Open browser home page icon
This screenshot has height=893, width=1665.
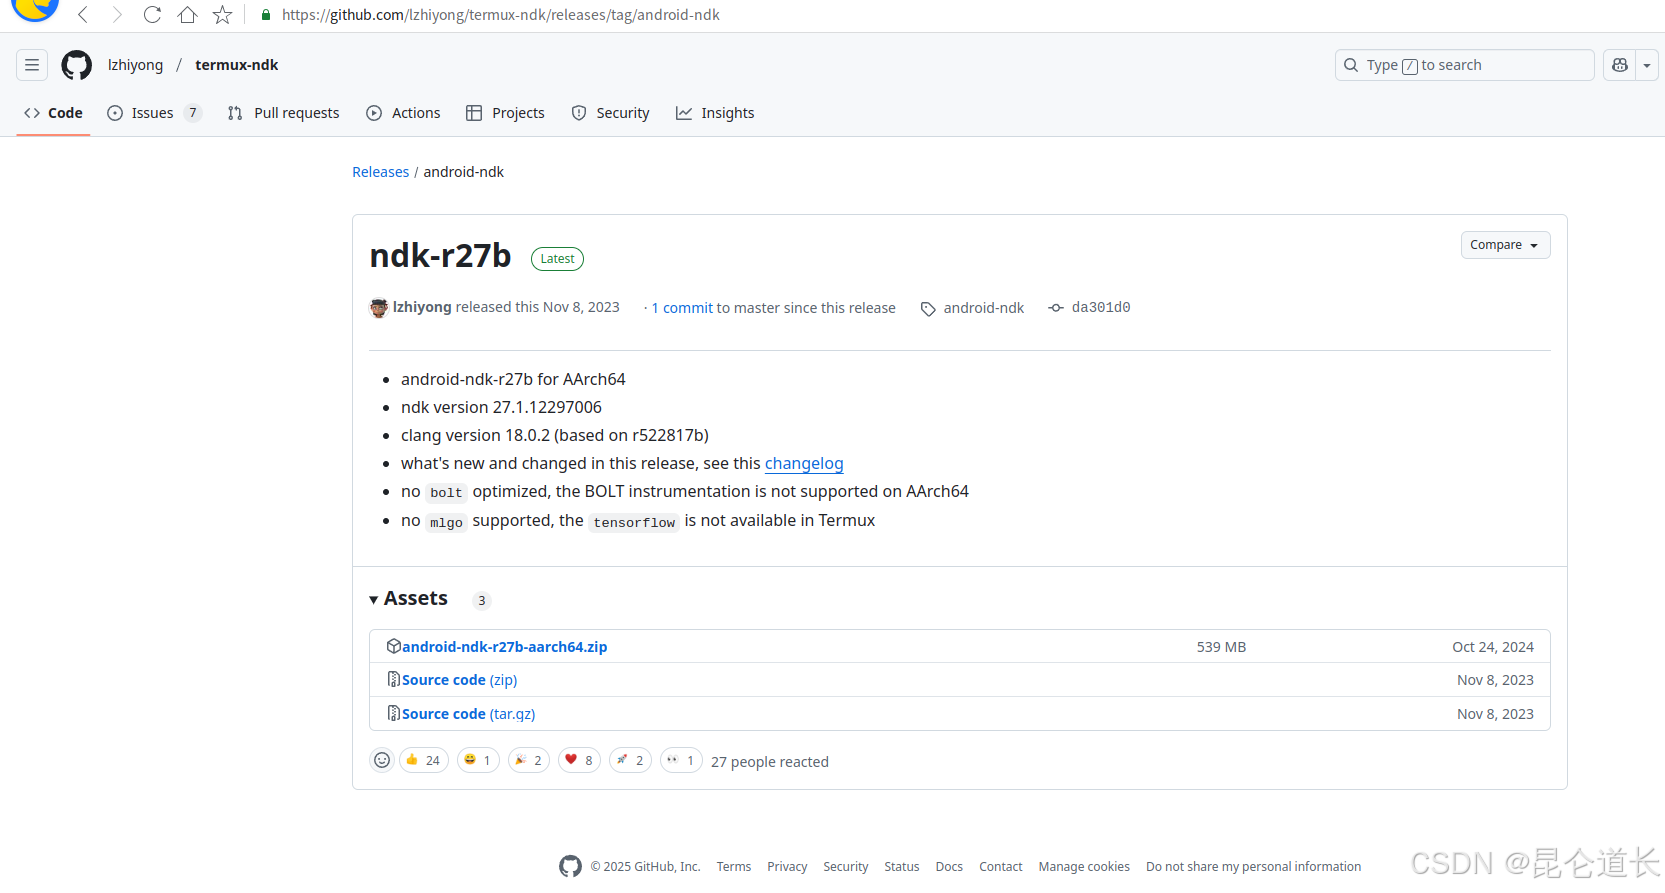[x=187, y=15]
